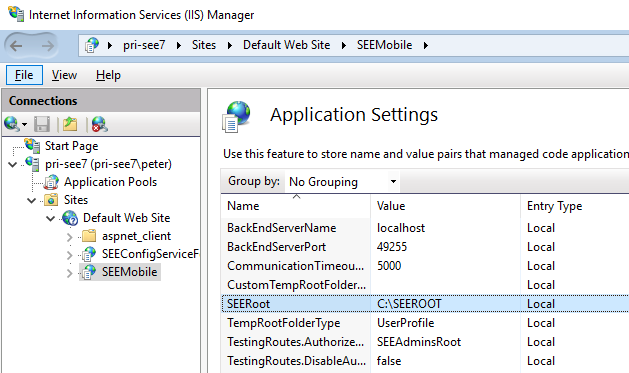Select the CommunicationTimeou... setting row
The image size is (629, 373).
[425, 266]
